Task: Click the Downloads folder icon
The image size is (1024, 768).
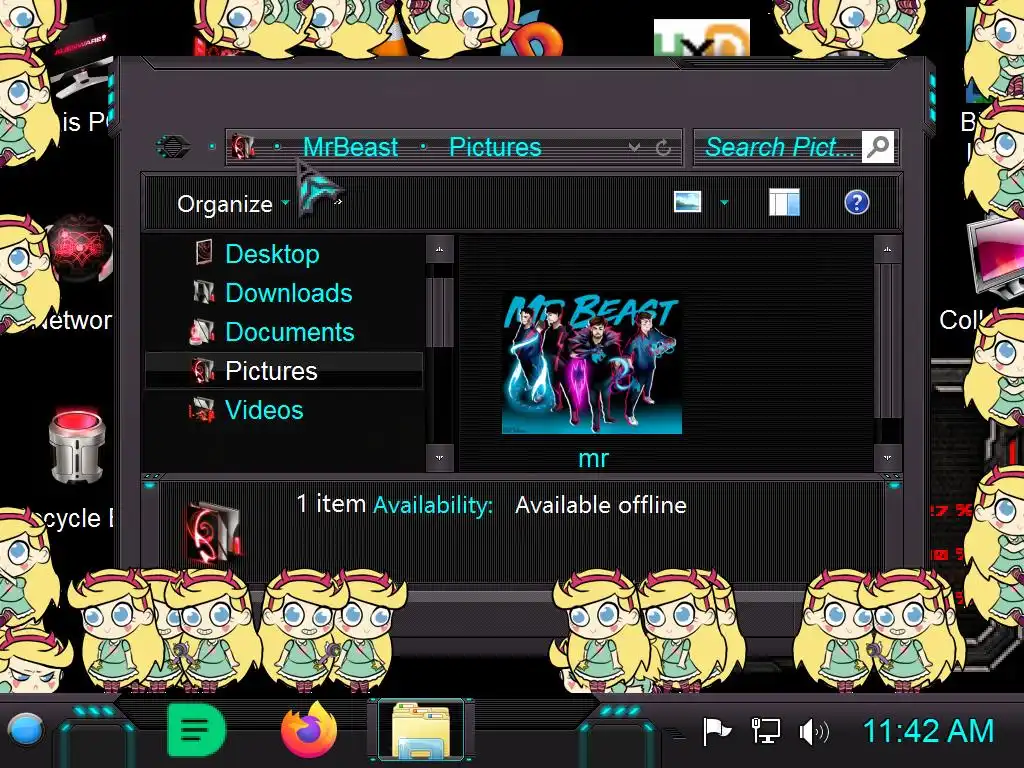Action: (204, 292)
